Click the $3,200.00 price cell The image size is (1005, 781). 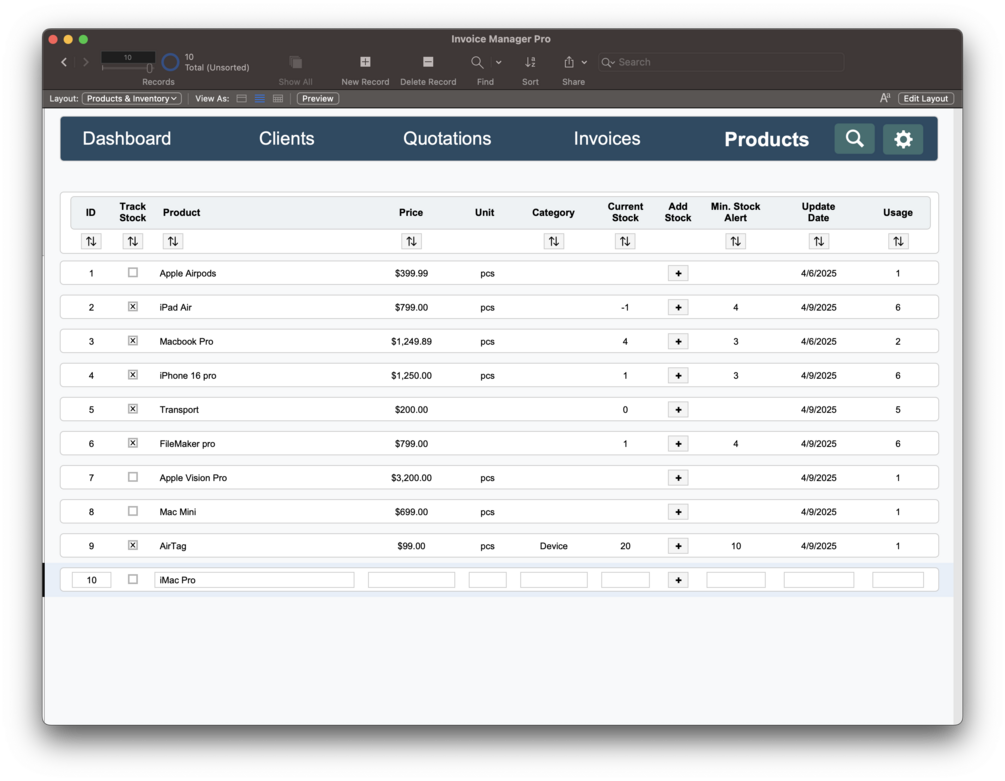[x=411, y=478]
